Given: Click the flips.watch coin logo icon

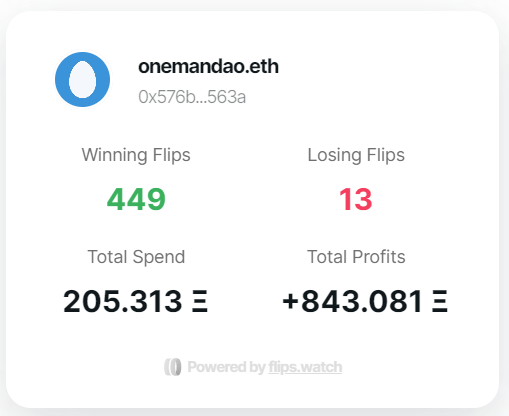Looking at the screenshot, I should pyautogui.click(x=173, y=367).
